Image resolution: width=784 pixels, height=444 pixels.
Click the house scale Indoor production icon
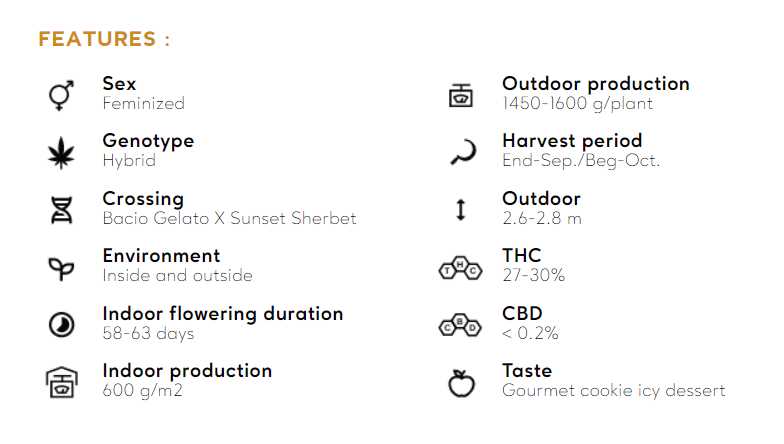pyautogui.click(x=61, y=382)
